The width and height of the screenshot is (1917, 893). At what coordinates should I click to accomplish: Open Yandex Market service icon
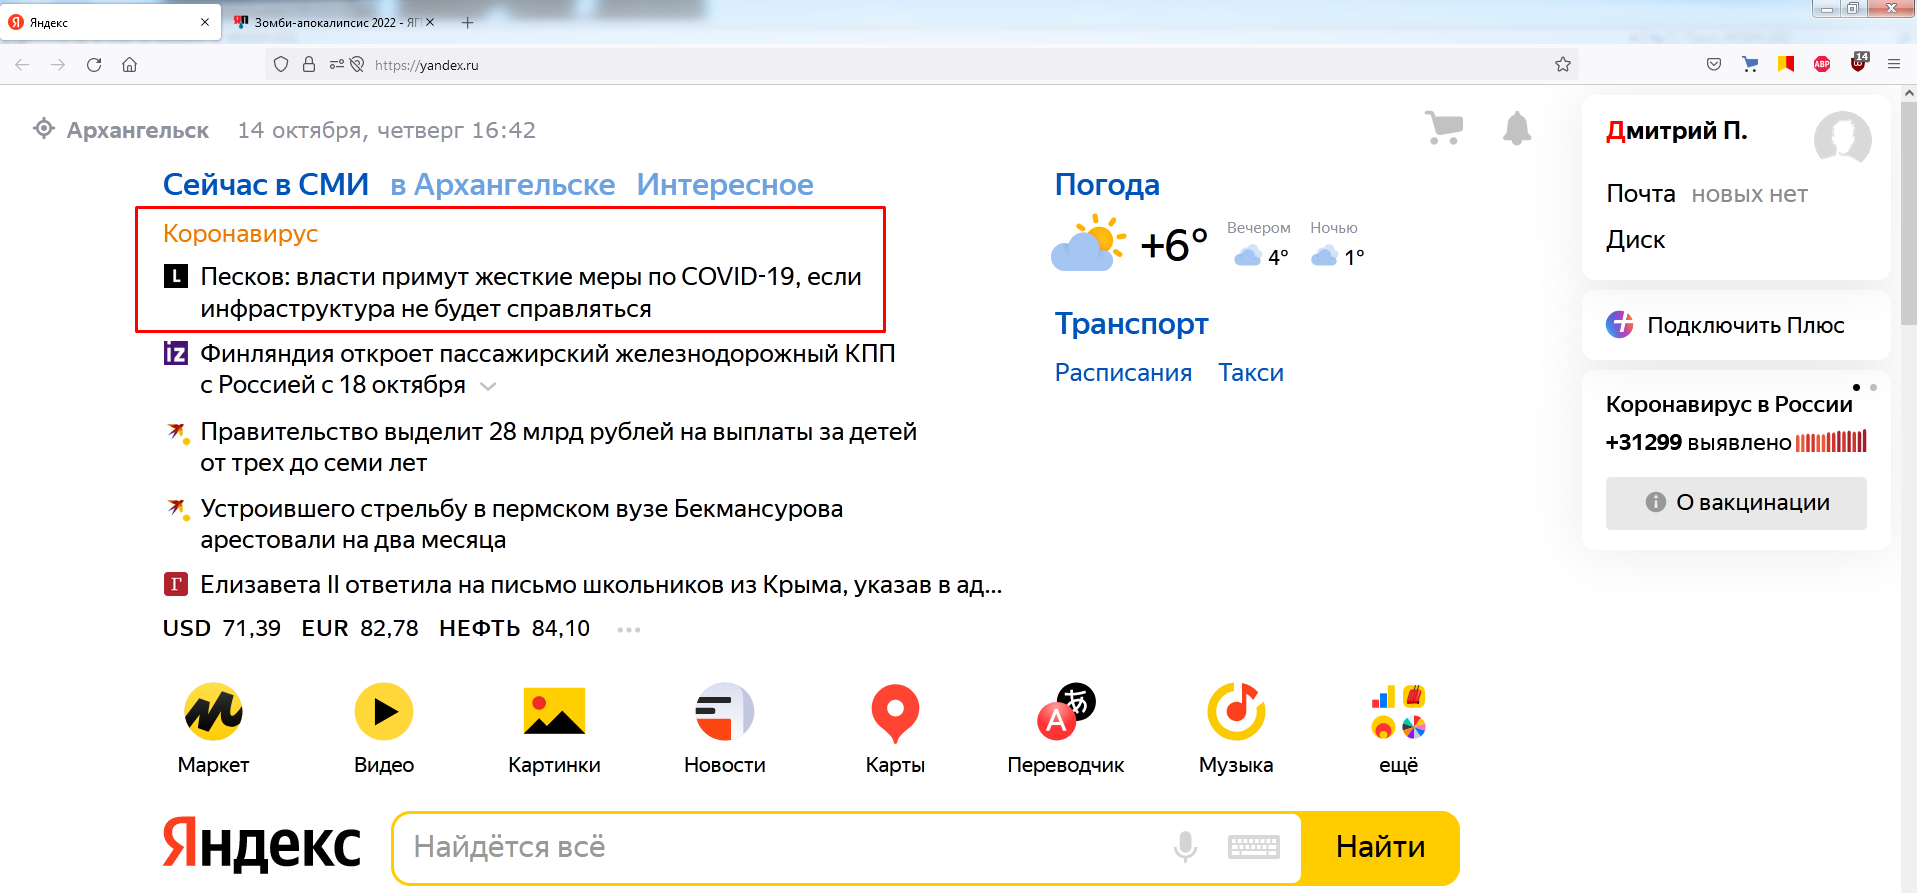[213, 712]
